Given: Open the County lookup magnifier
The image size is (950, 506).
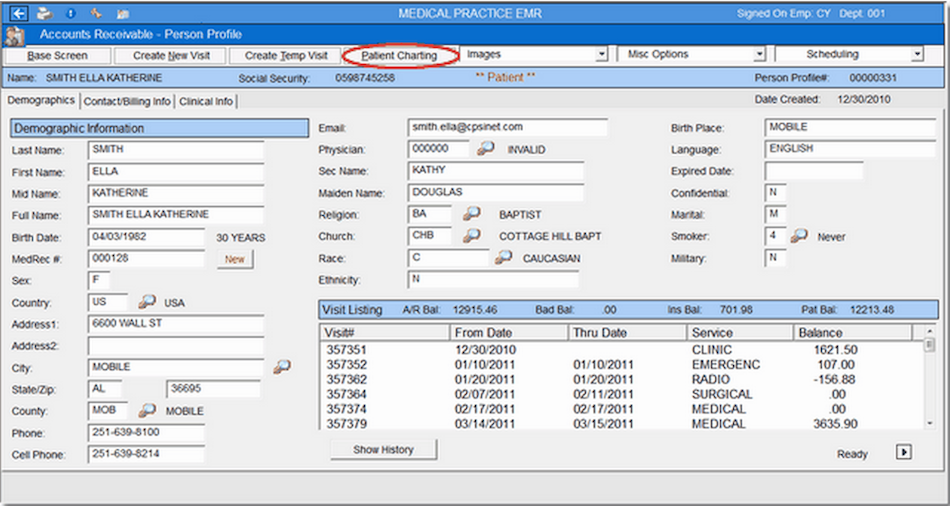Looking at the screenshot, I should (x=147, y=411).
